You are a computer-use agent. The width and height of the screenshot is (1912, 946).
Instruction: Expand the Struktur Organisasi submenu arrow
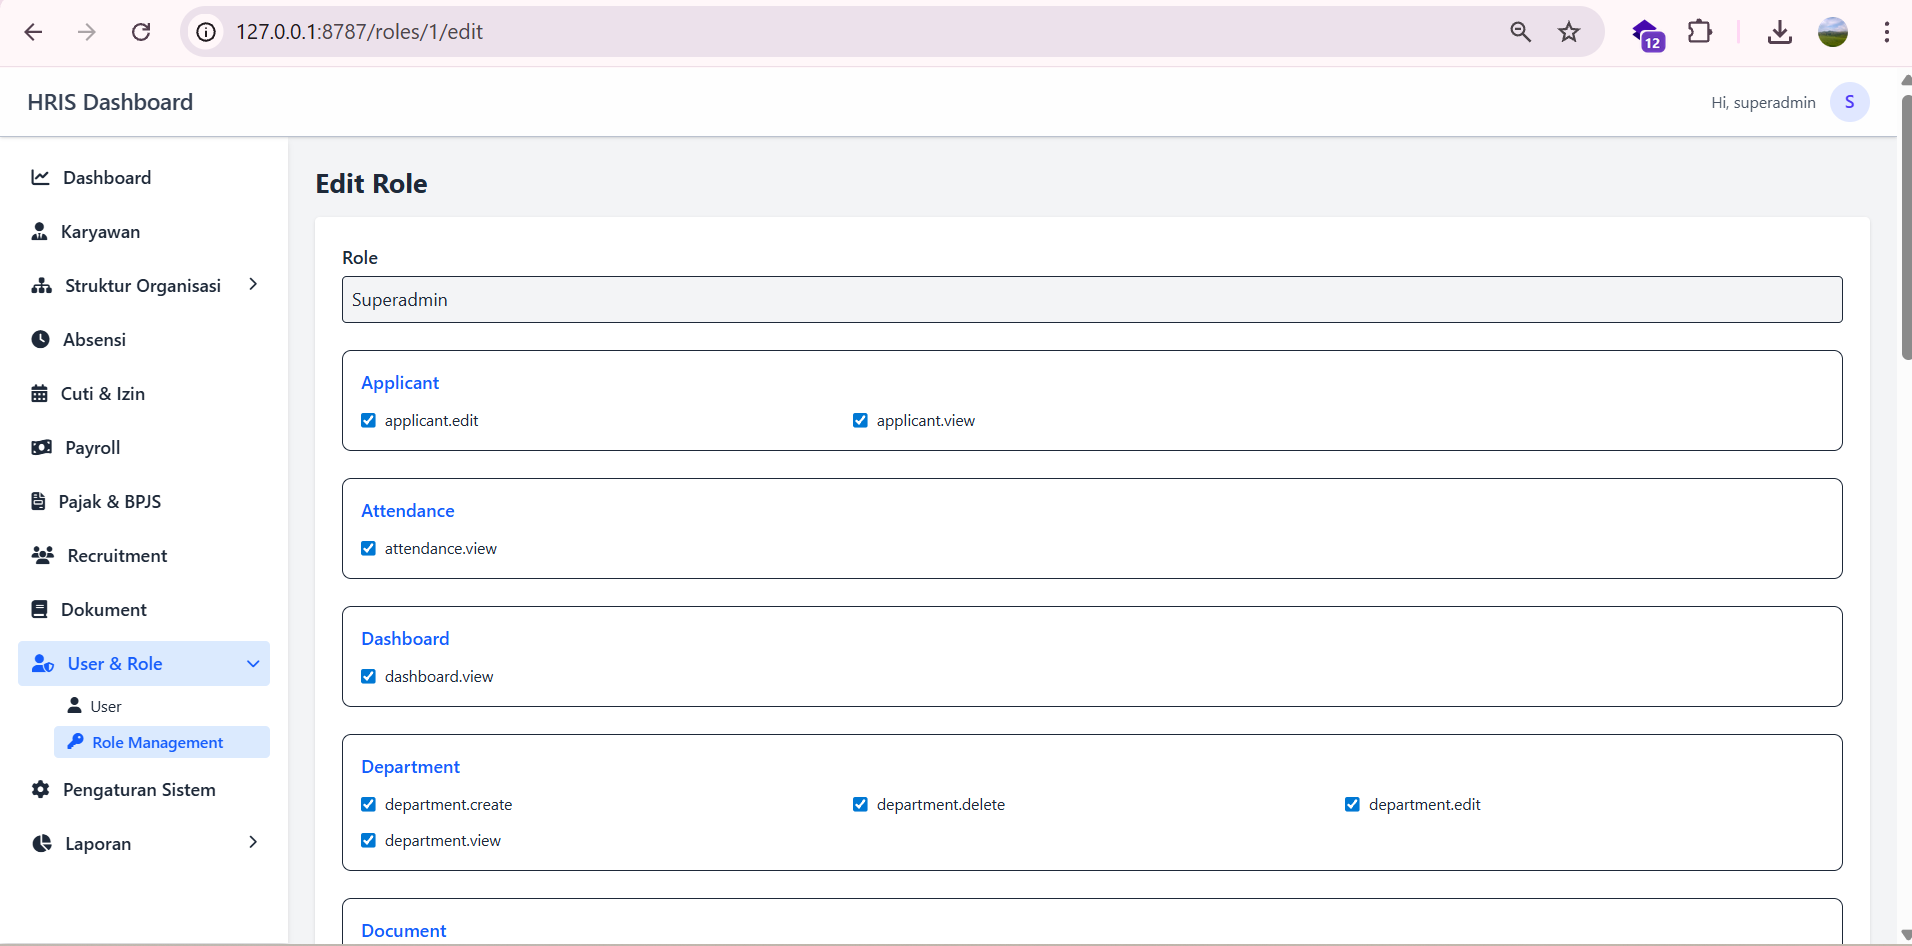253,285
